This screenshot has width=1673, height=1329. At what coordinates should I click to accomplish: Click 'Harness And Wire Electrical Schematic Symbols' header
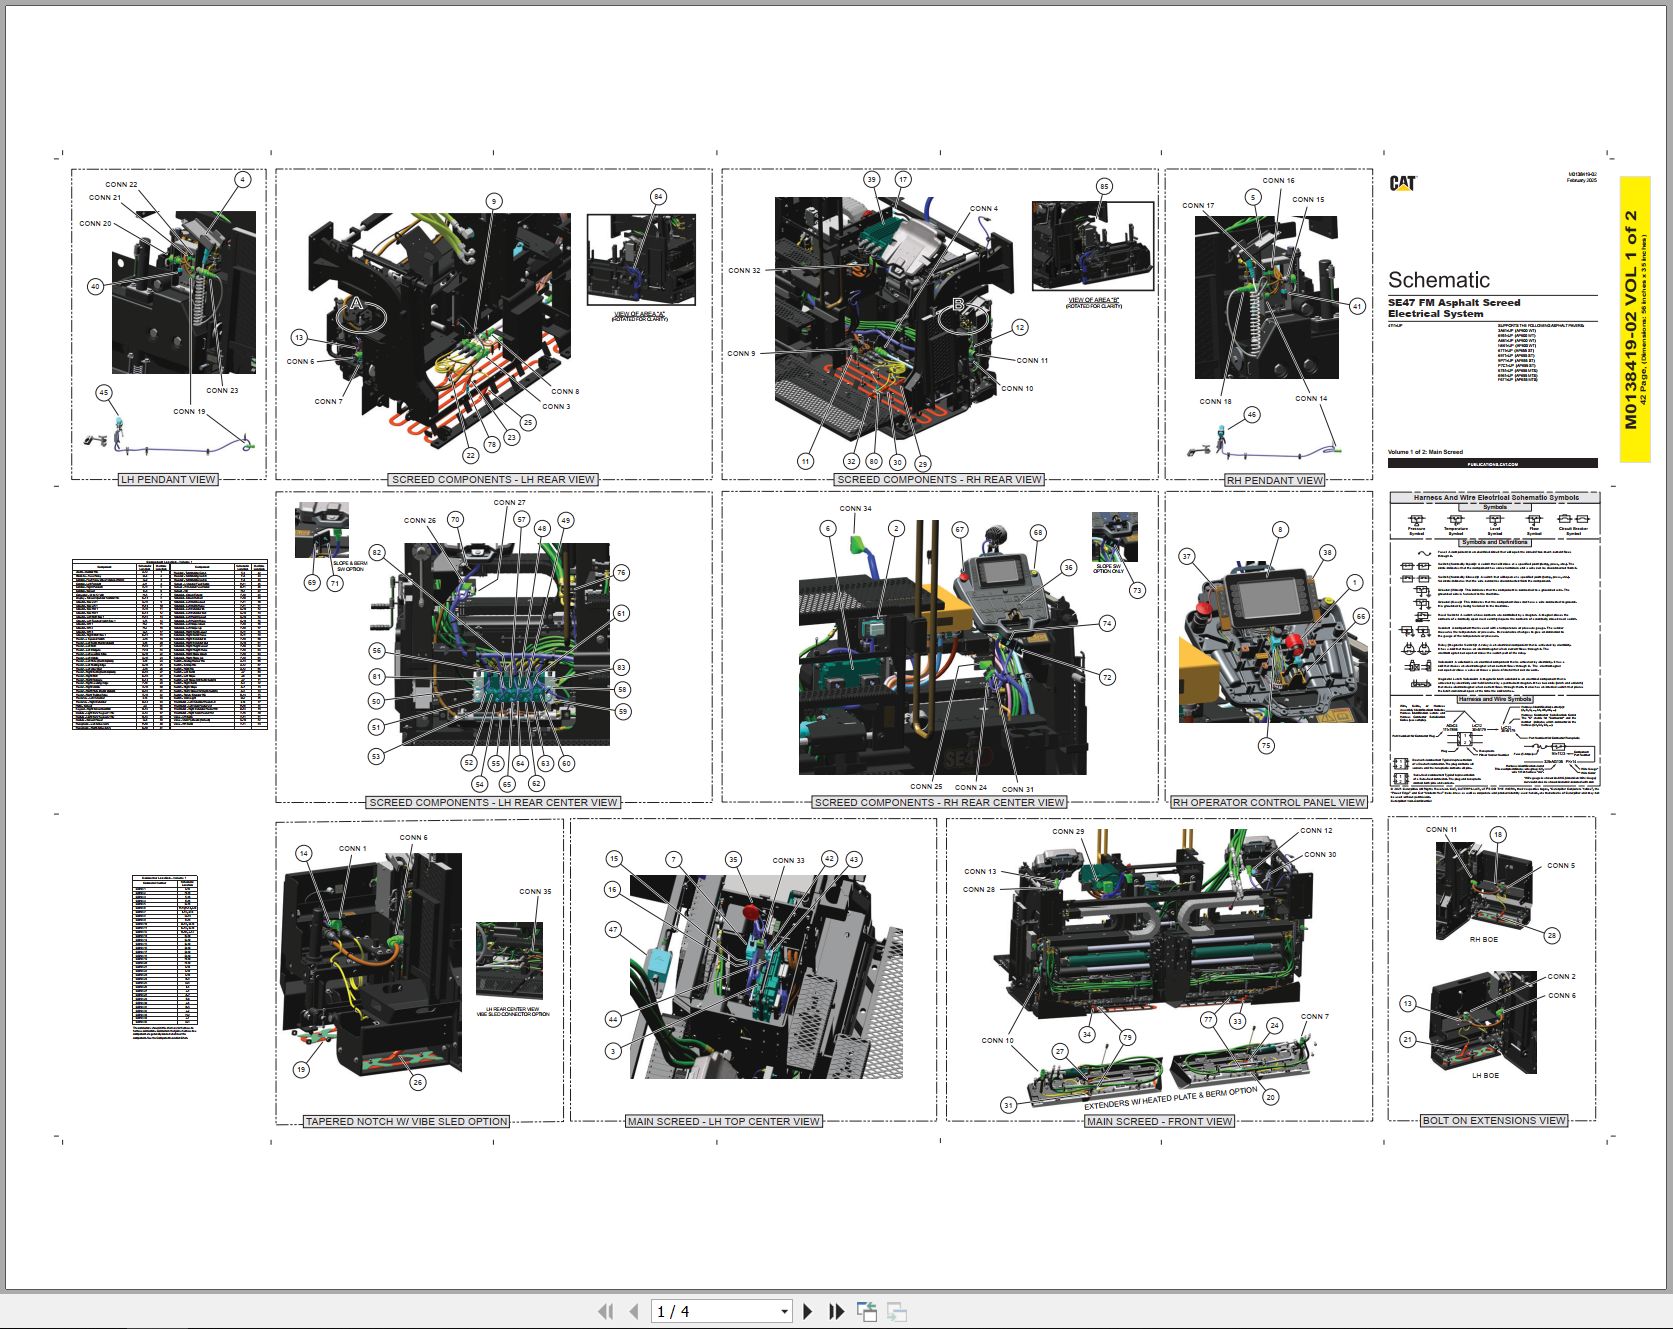coord(1496,497)
